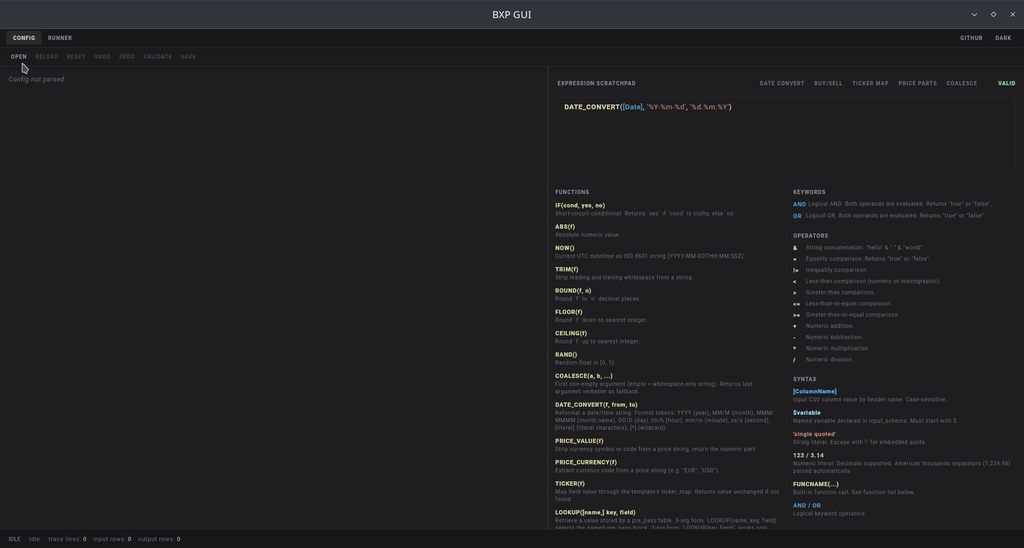Image resolution: width=1024 pixels, height=548 pixels.
Task: Open the GITHUB link
Action: (971, 38)
